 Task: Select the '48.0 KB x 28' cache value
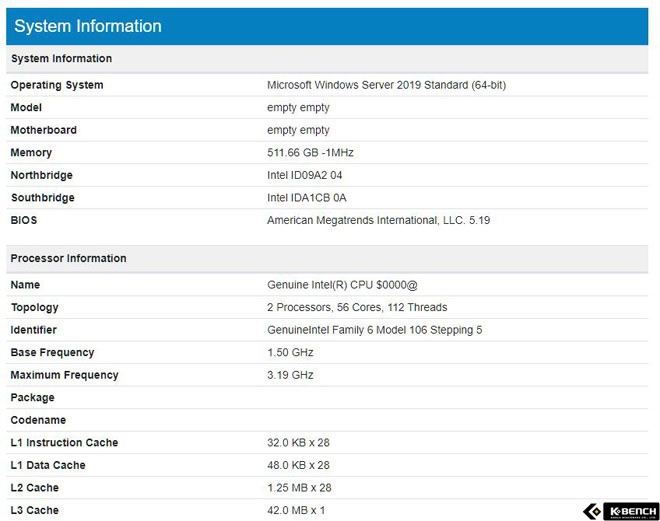(x=298, y=465)
